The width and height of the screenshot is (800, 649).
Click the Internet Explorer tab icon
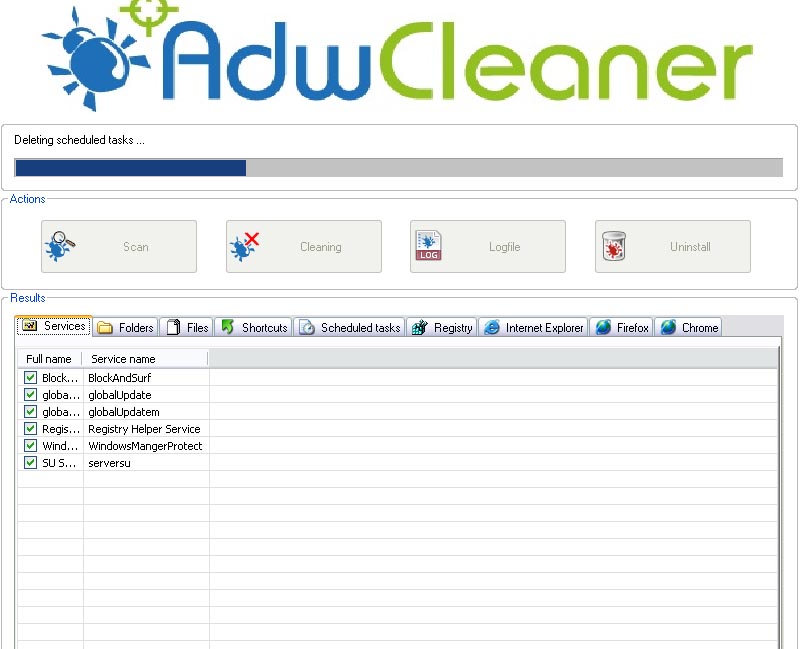click(491, 327)
